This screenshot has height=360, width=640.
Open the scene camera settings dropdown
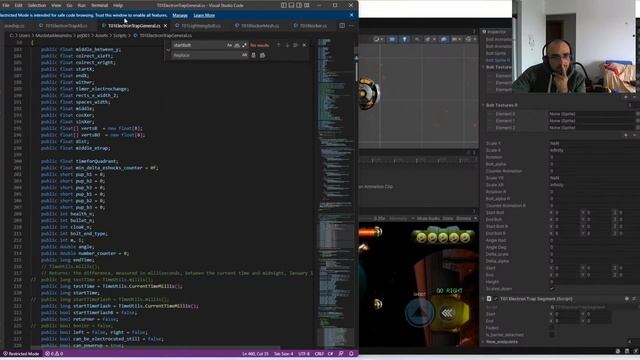[x=456, y=39]
